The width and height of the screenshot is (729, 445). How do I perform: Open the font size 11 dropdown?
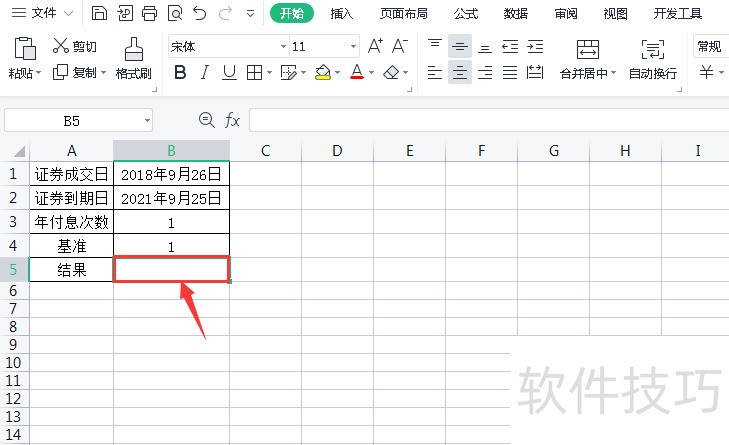click(353, 46)
